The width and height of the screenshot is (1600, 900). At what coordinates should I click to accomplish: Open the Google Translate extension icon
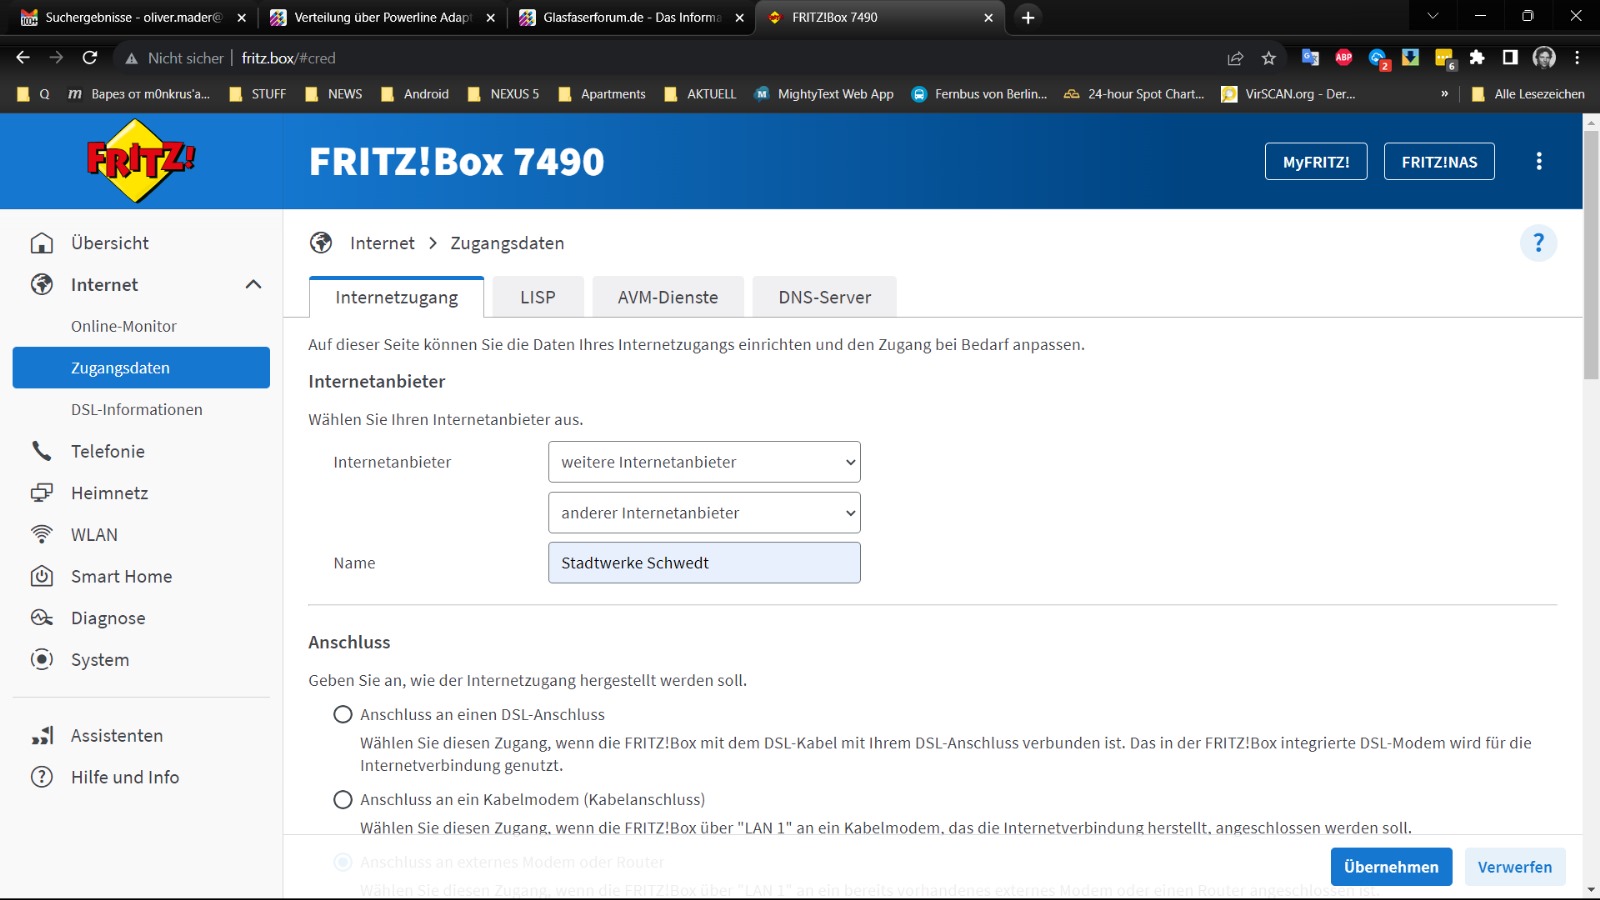[x=1310, y=58]
